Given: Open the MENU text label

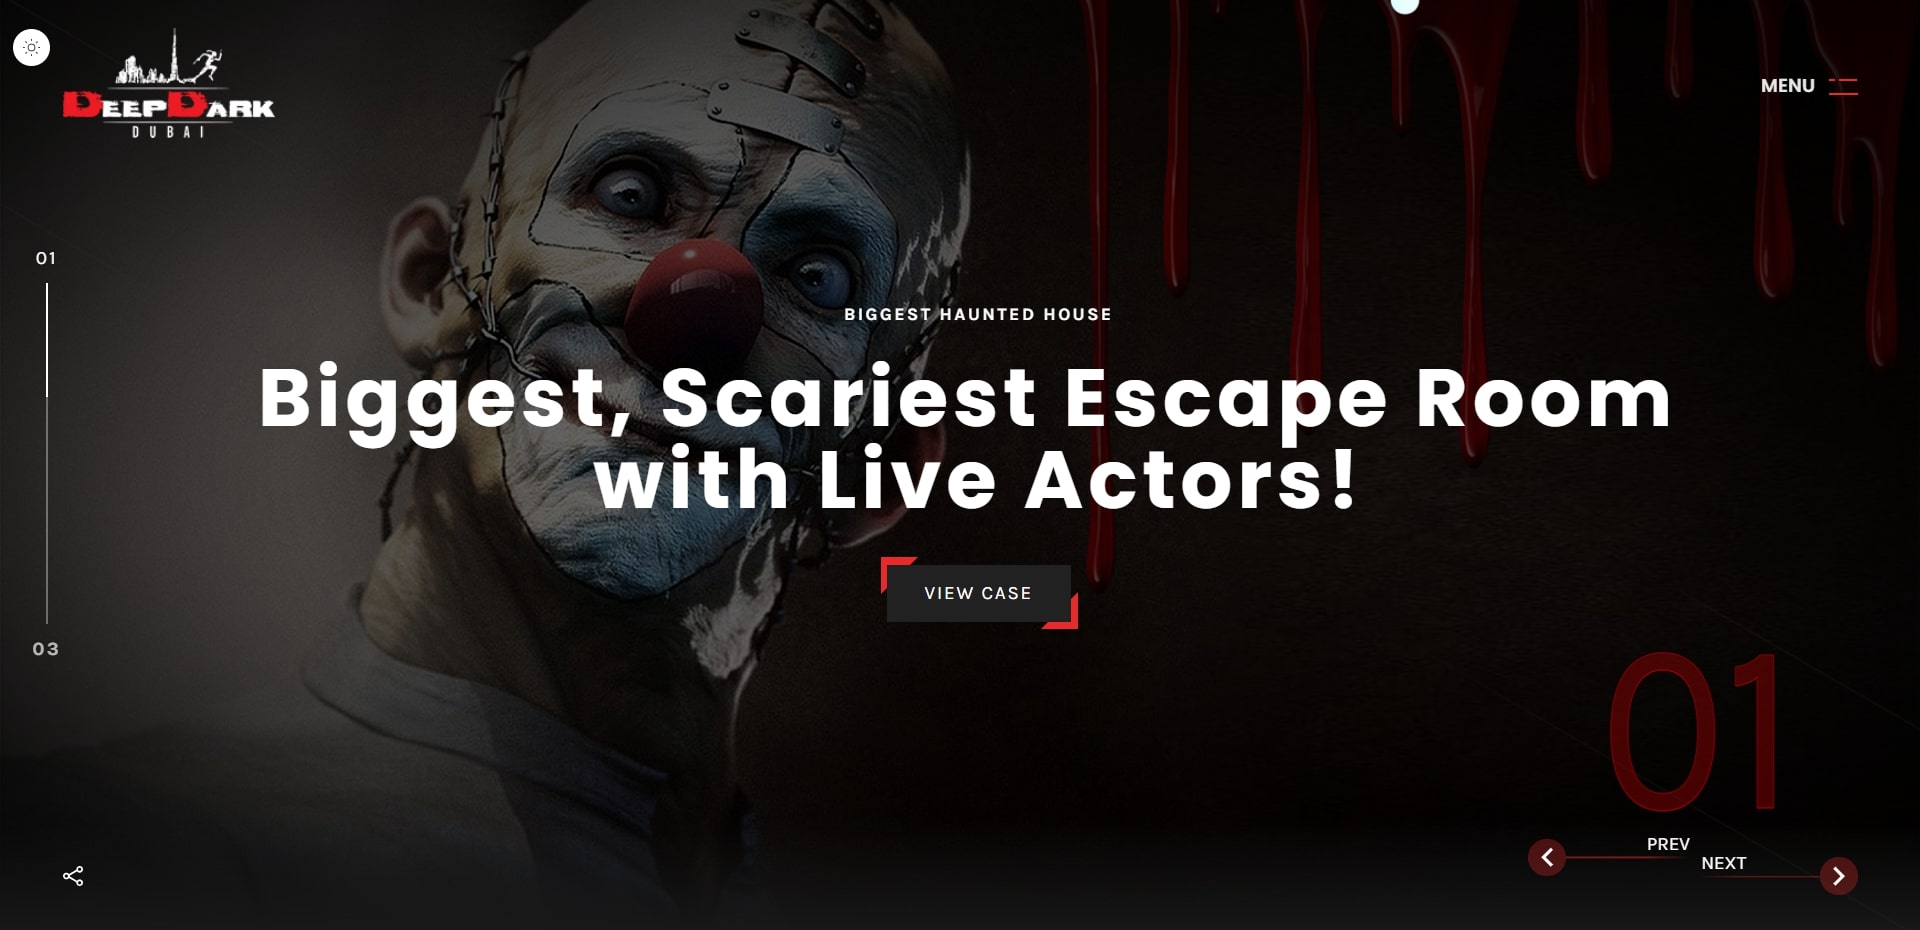Looking at the screenshot, I should [x=1787, y=86].
